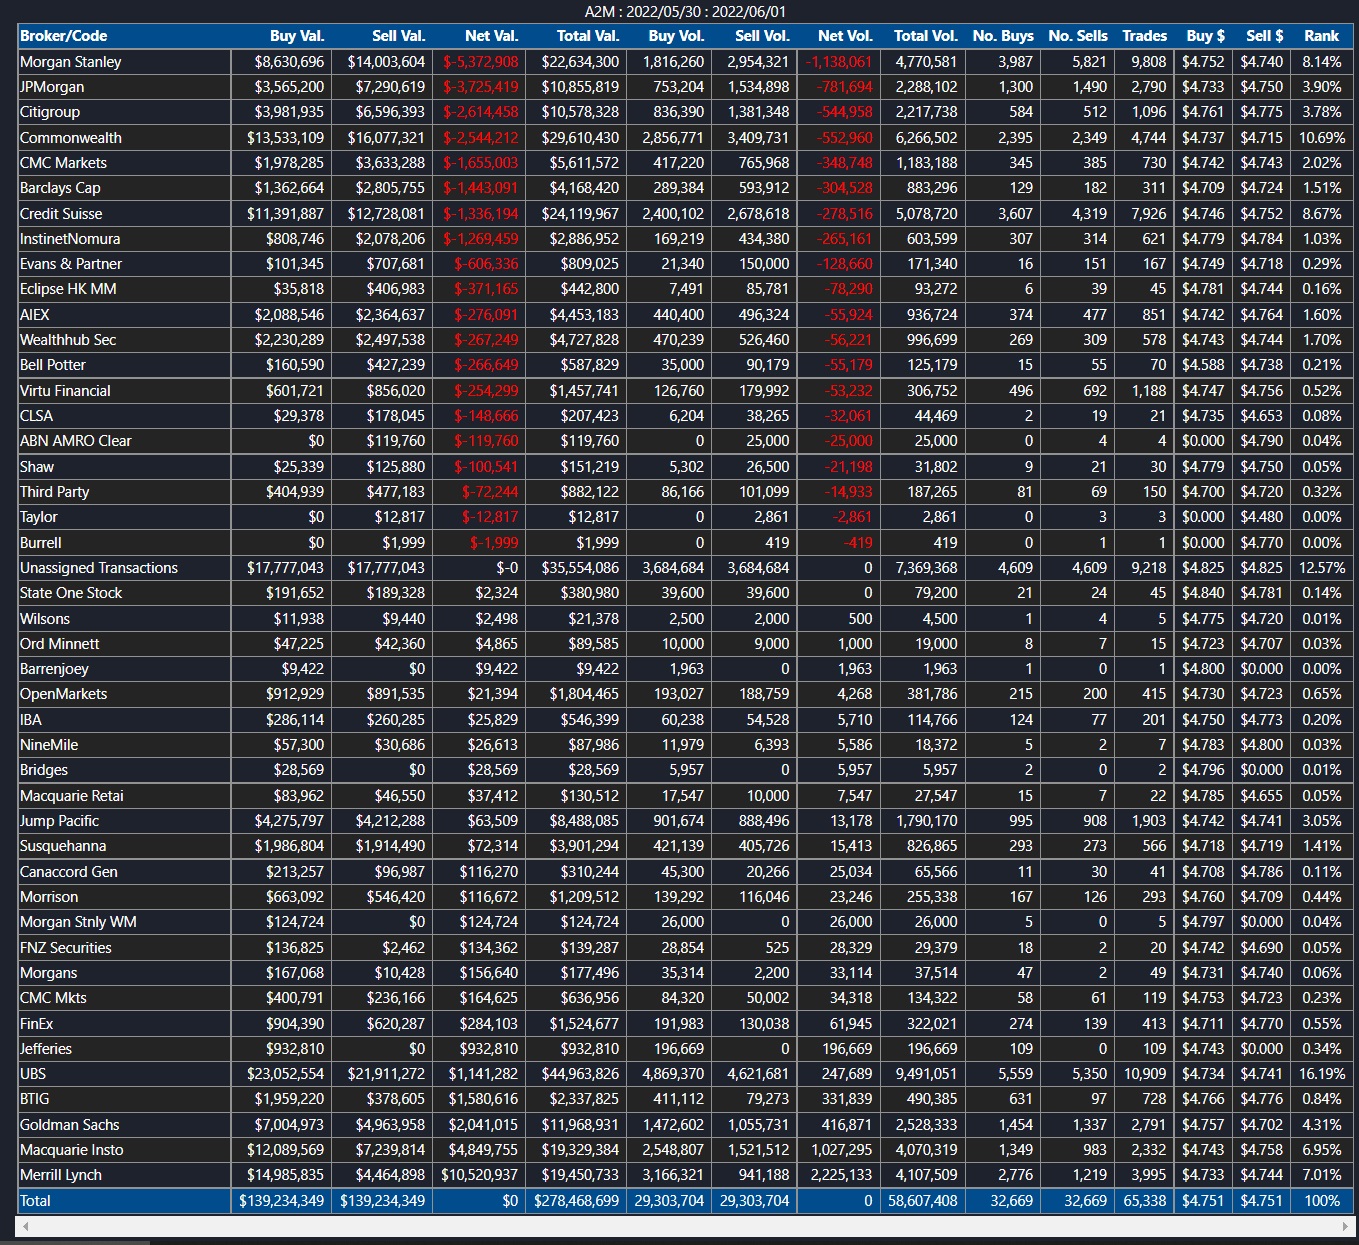Select the CMC Markets broker name
The width and height of the screenshot is (1359, 1245).
(x=63, y=163)
